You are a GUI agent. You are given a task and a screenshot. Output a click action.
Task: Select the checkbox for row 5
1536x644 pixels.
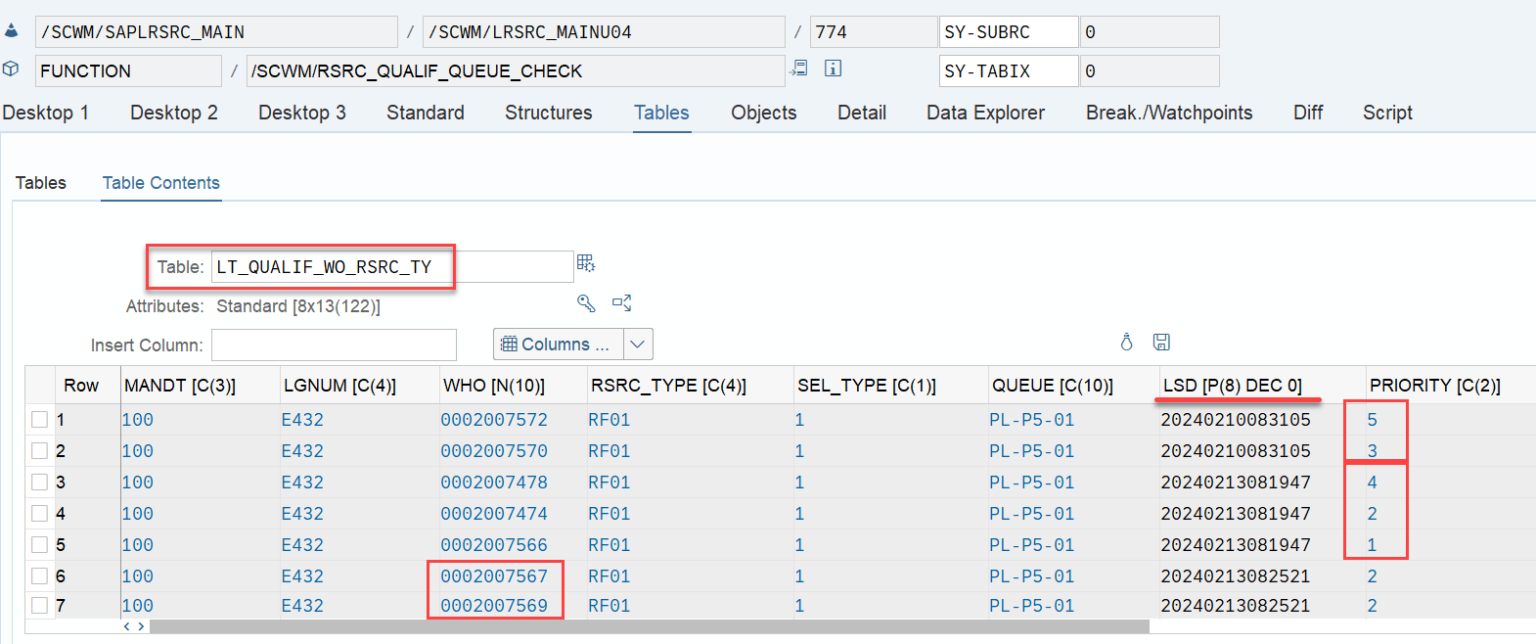[x=40, y=544]
